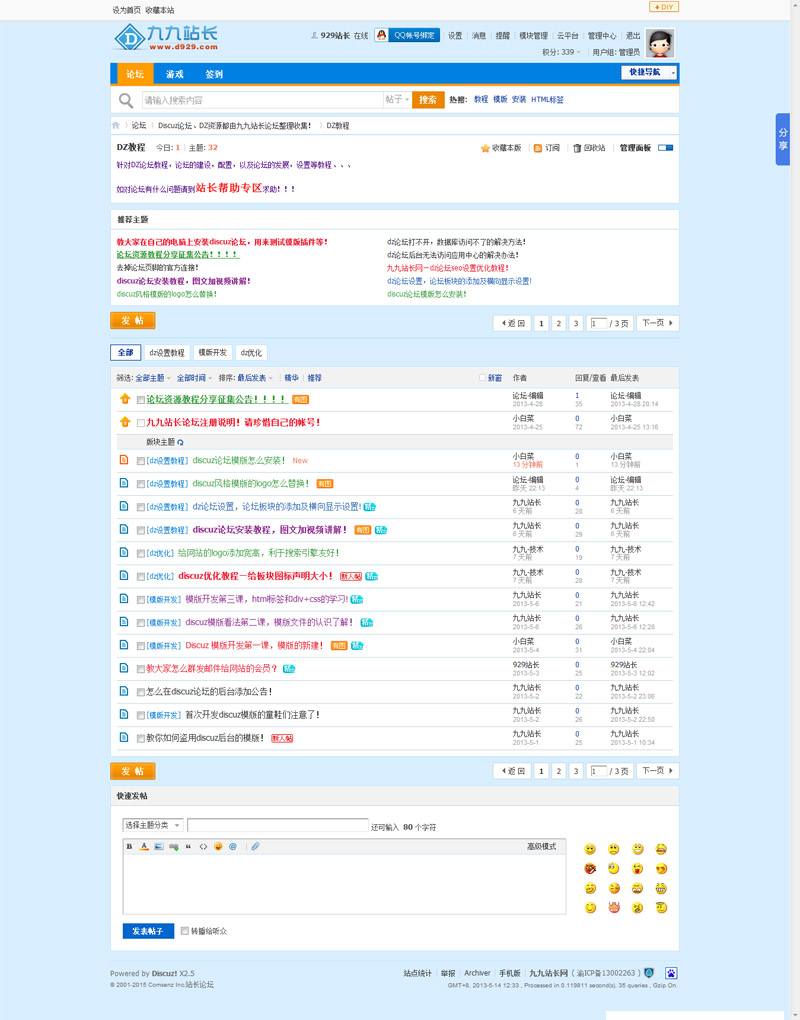Open the user avatar thumbnail
Screen dimensions: 800x1020
660,44
